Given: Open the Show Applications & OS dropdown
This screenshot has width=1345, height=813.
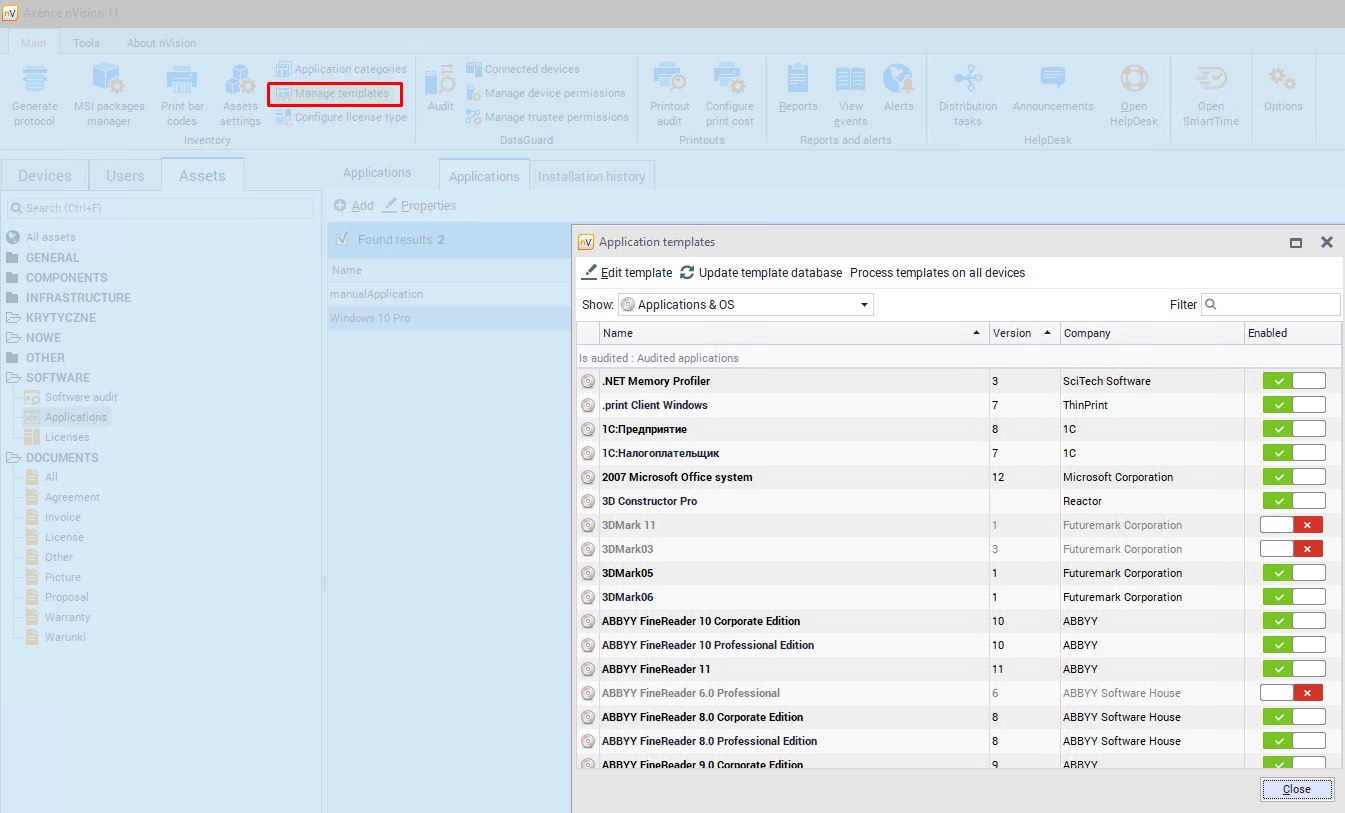Looking at the screenshot, I should (x=745, y=305).
